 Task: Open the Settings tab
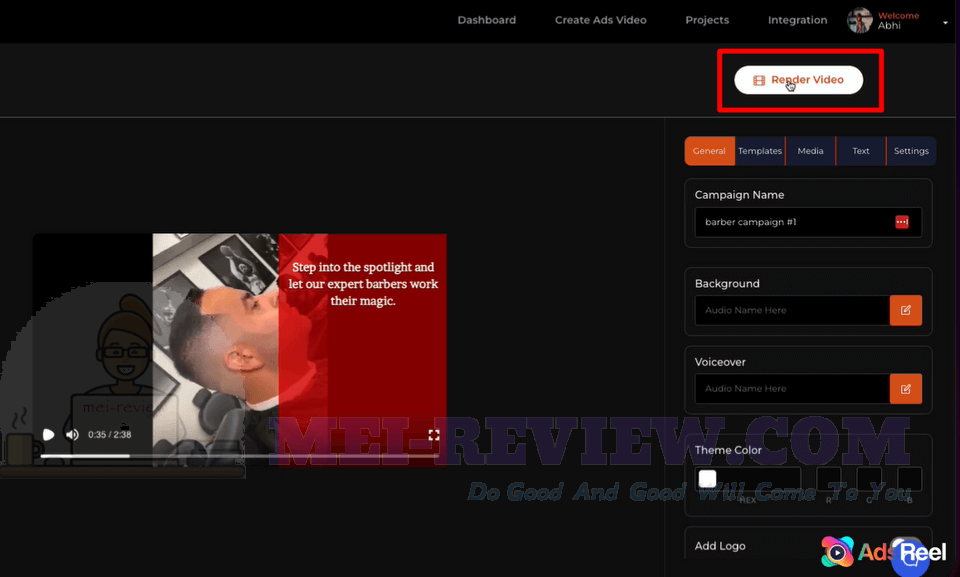[x=911, y=151]
